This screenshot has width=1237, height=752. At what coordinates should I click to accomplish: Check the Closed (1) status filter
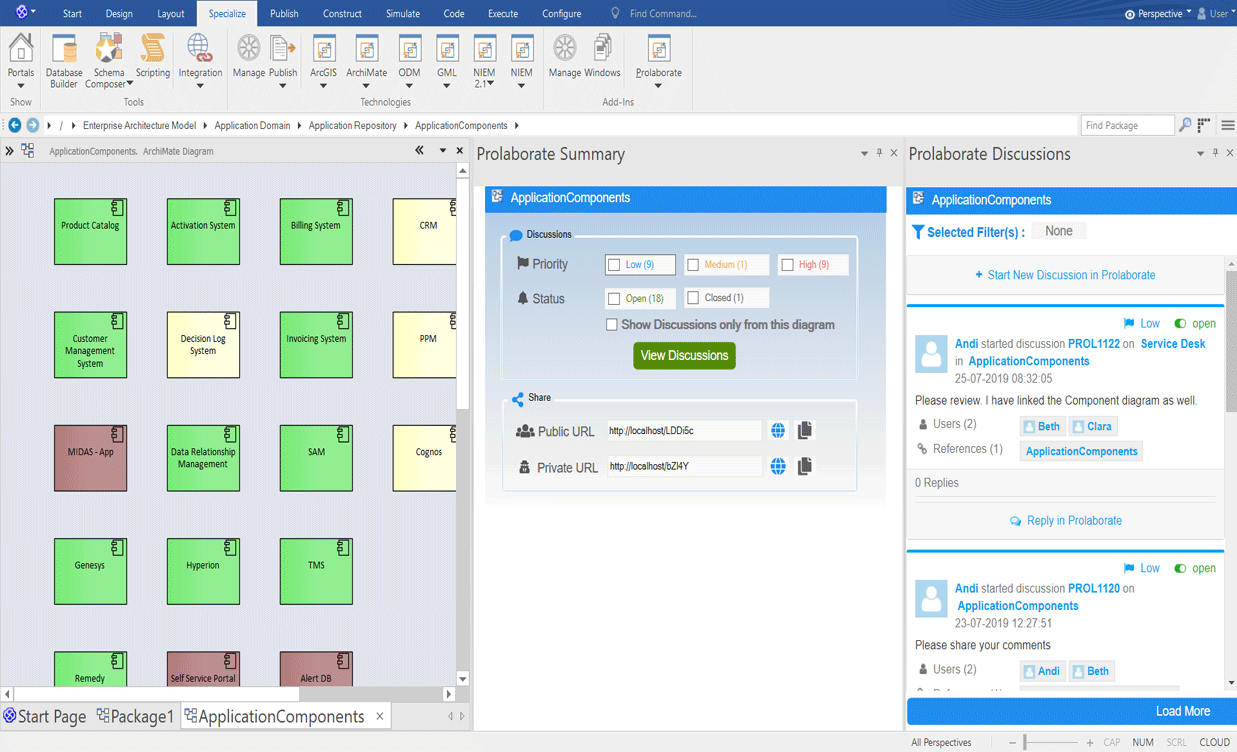[693, 298]
